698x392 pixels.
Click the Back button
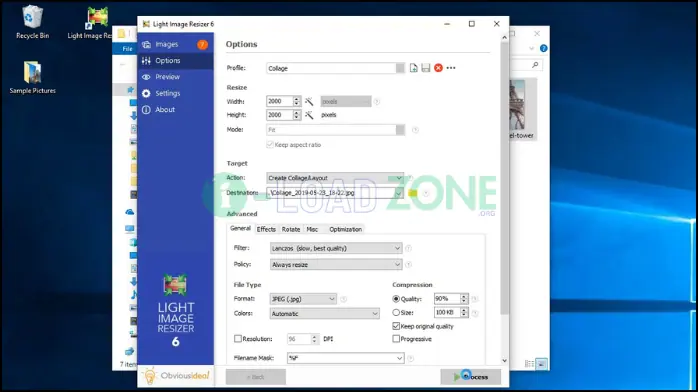(x=256, y=377)
